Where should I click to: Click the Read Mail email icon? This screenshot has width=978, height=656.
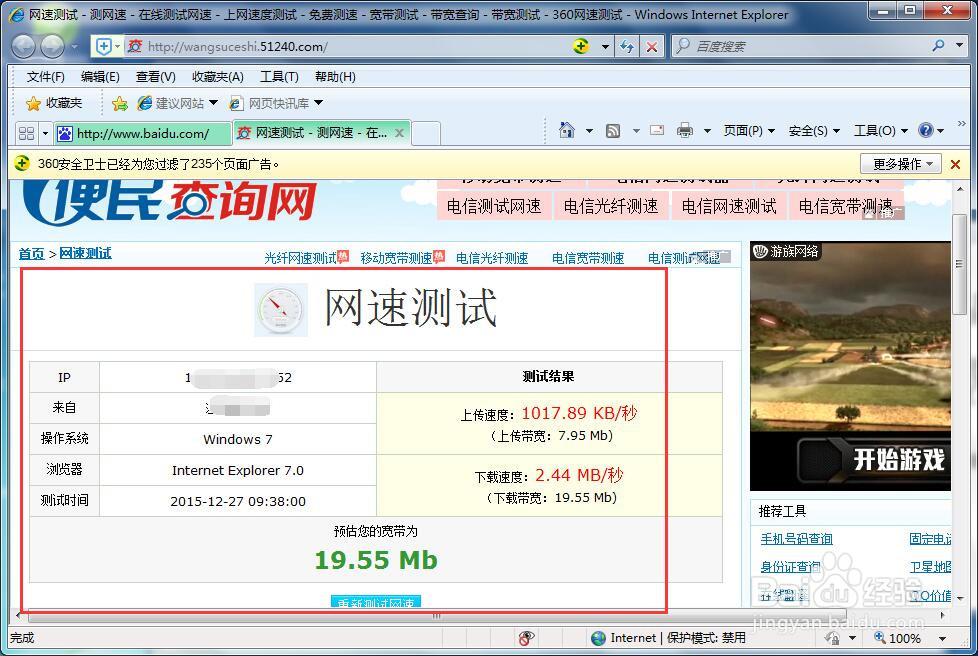point(657,130)
